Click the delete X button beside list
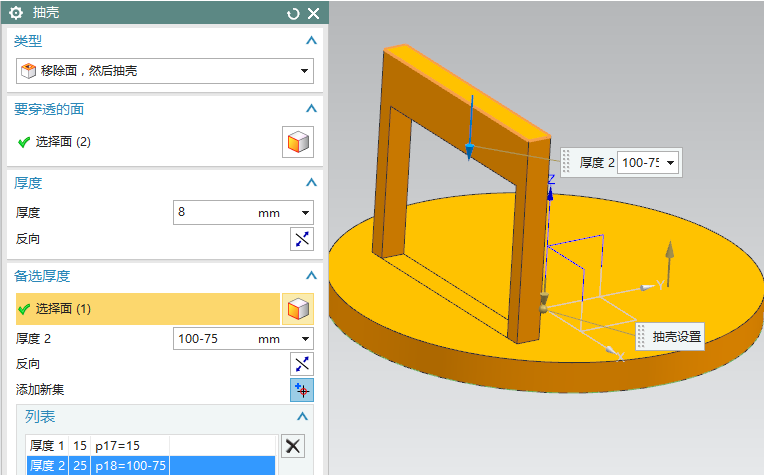The height and width of the screenshot is (475, 764). click(x=293, y=446)
